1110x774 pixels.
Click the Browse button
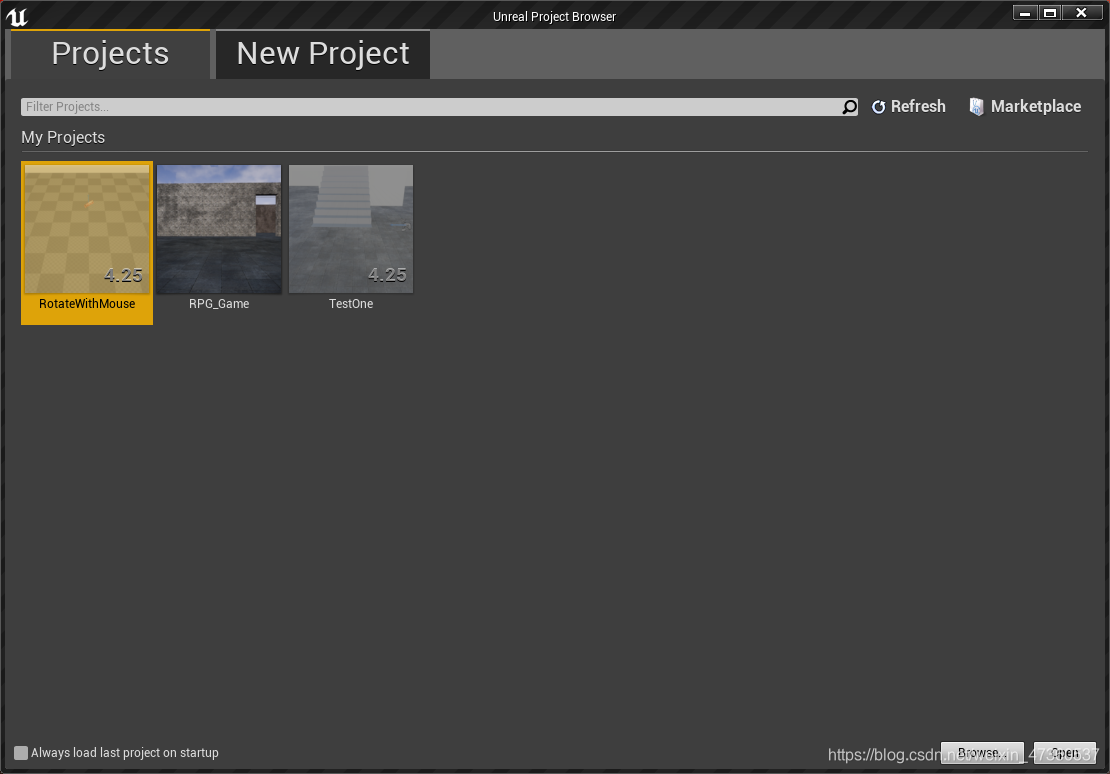click(x=982, y=753)
